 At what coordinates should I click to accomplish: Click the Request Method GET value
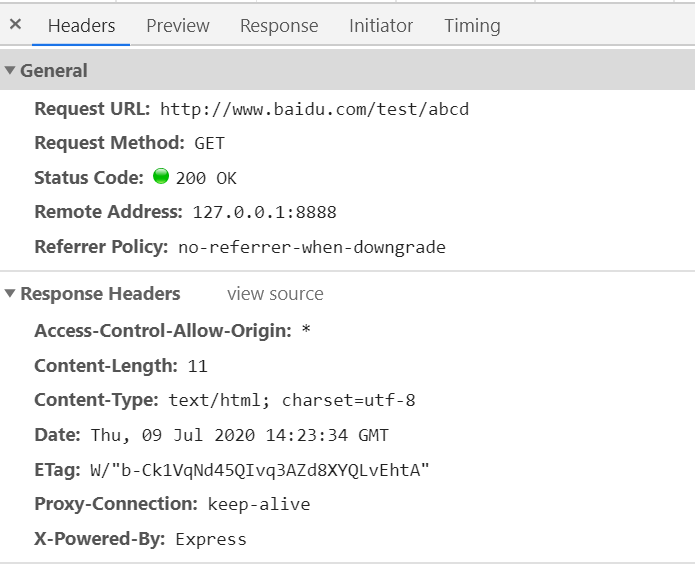point(210,143)
